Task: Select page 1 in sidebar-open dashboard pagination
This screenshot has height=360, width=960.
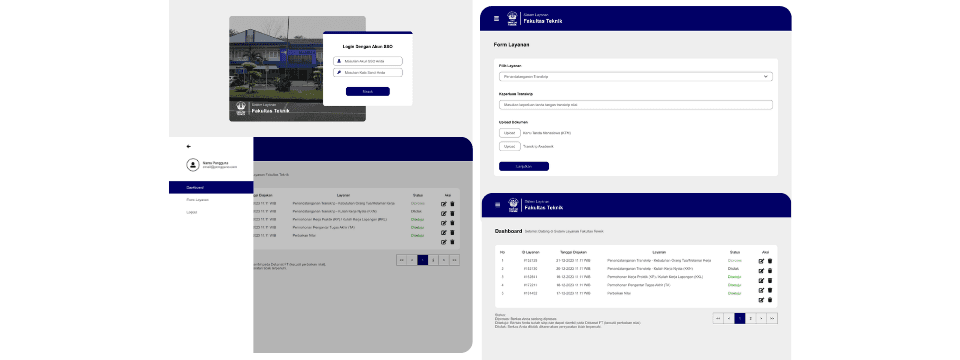Action: 422,260
